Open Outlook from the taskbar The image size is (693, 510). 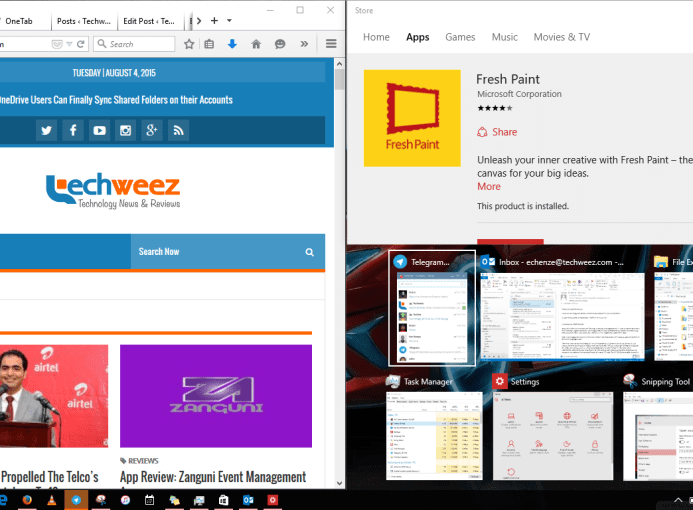(x=248, y=500)
